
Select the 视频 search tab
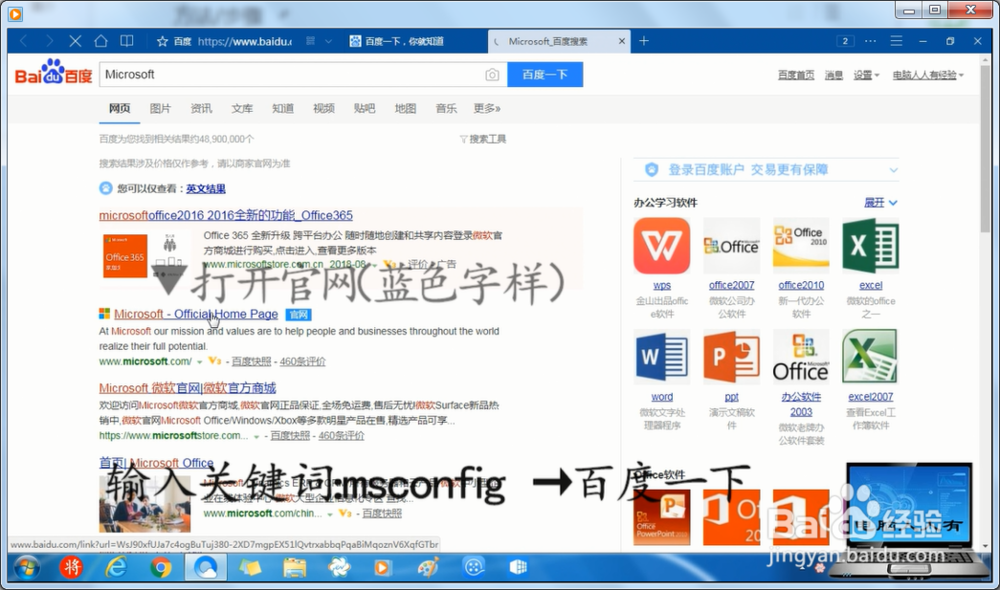coord(323,108)
